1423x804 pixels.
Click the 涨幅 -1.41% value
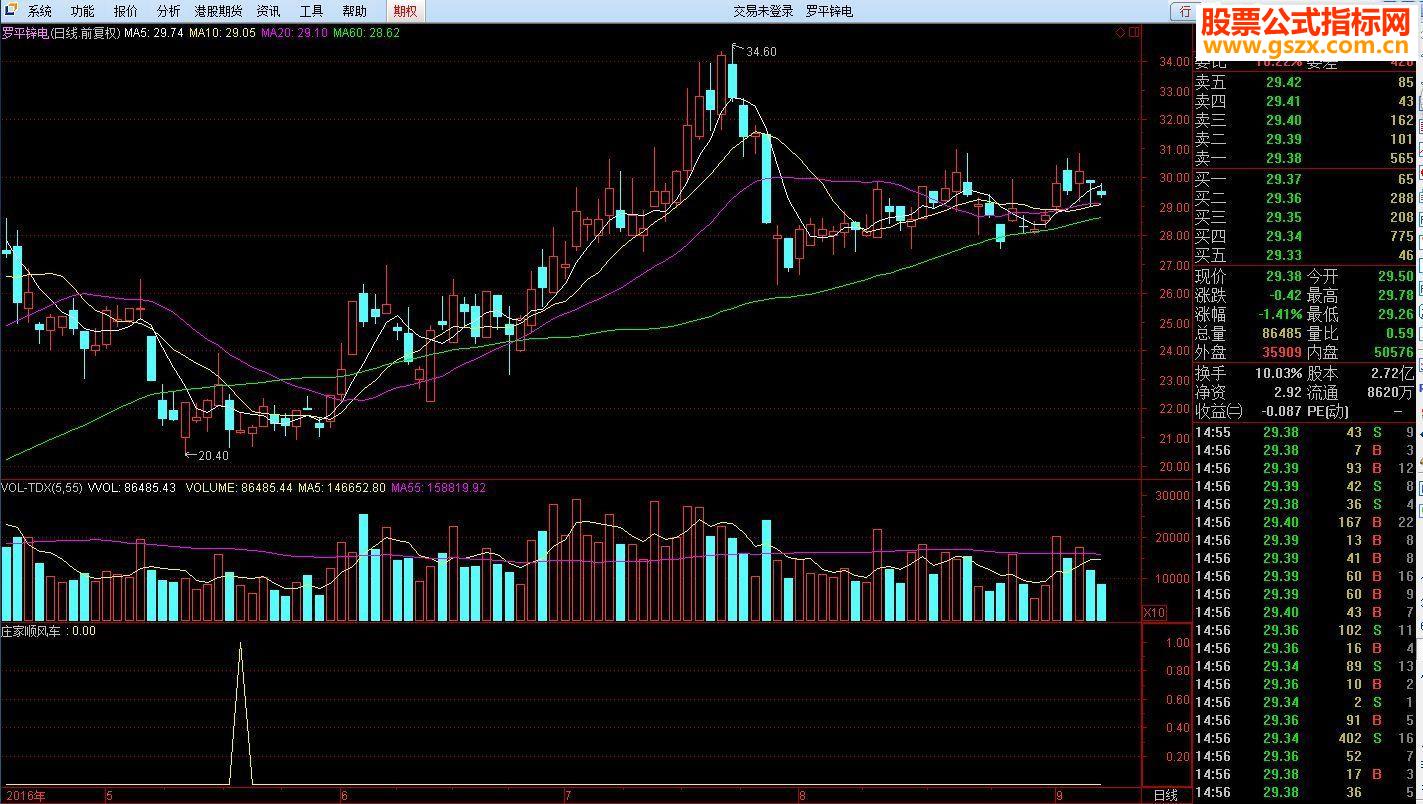click(x=1278, y=315)
